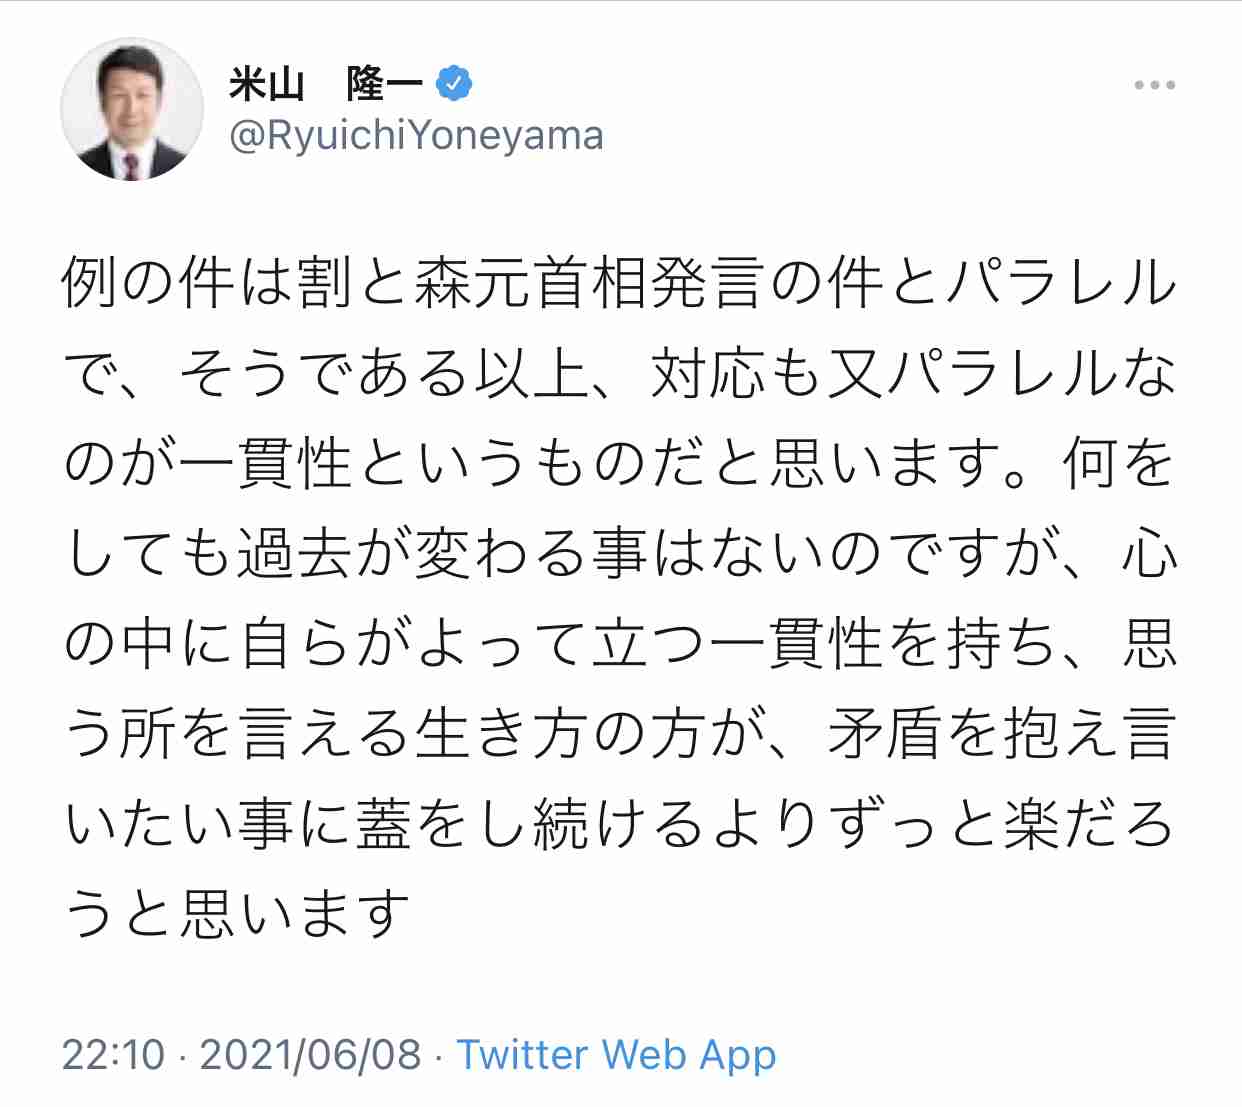Click the line starting いたい事に蓋を

(620, 823)
